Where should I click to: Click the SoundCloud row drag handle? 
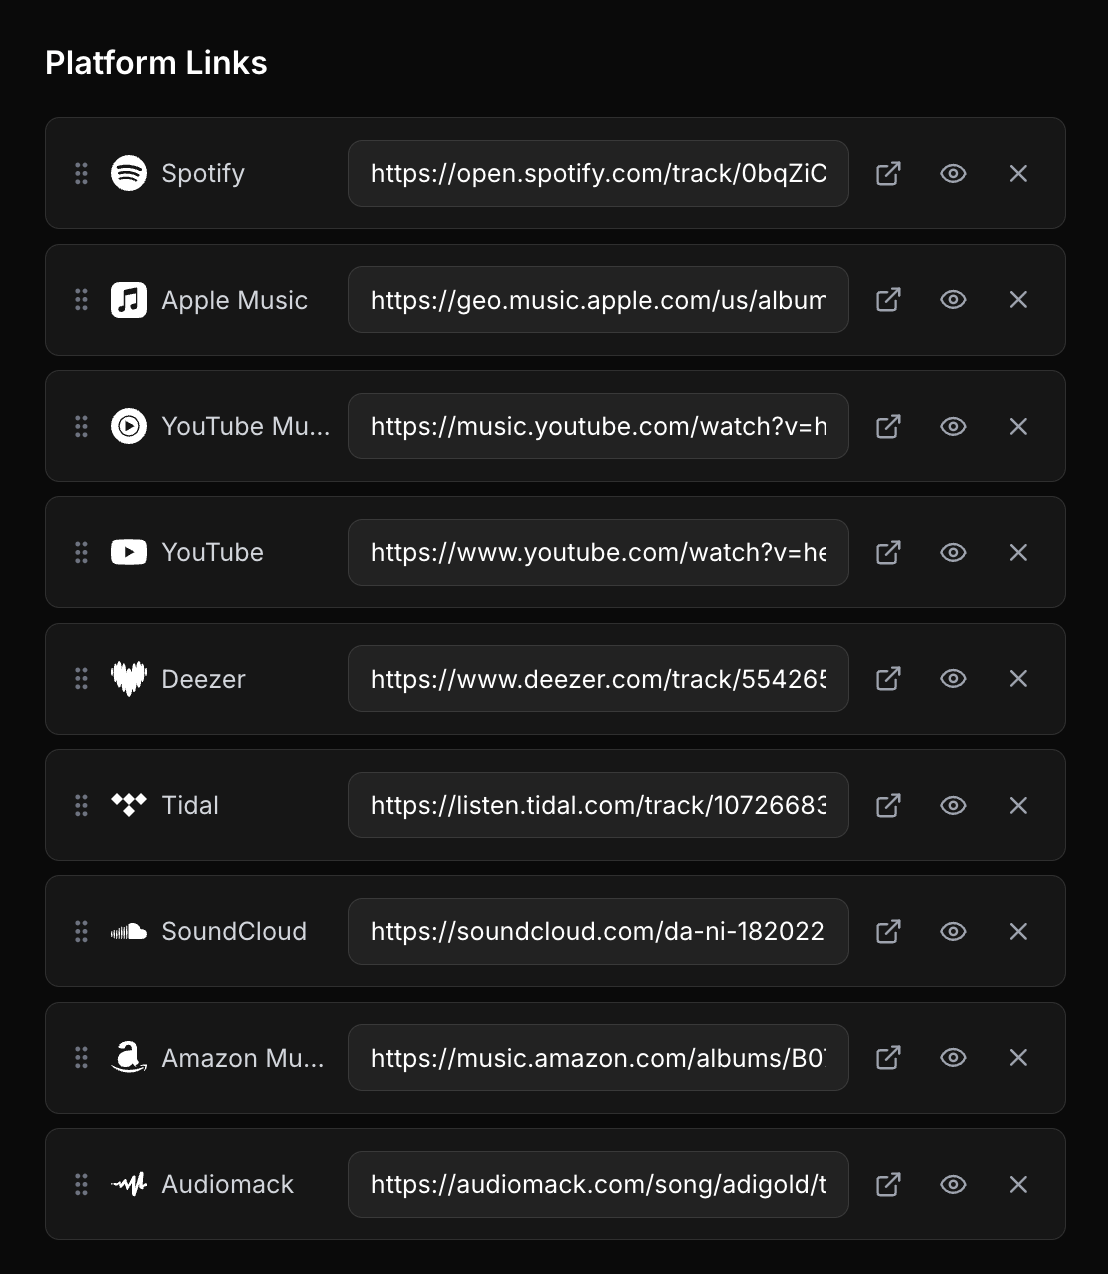[82, 932]
